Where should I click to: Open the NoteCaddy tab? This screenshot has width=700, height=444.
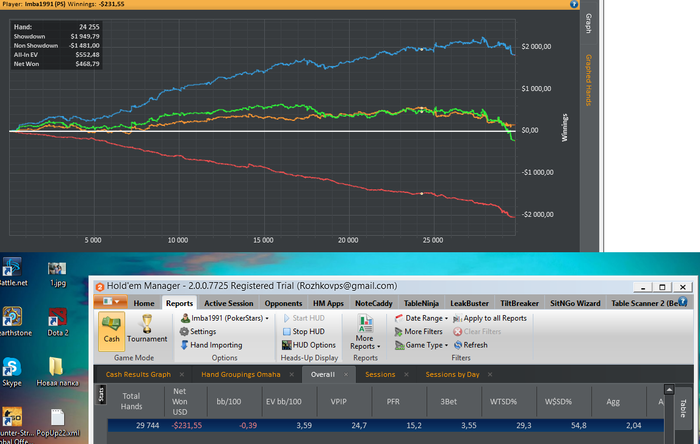pos(374,303)
